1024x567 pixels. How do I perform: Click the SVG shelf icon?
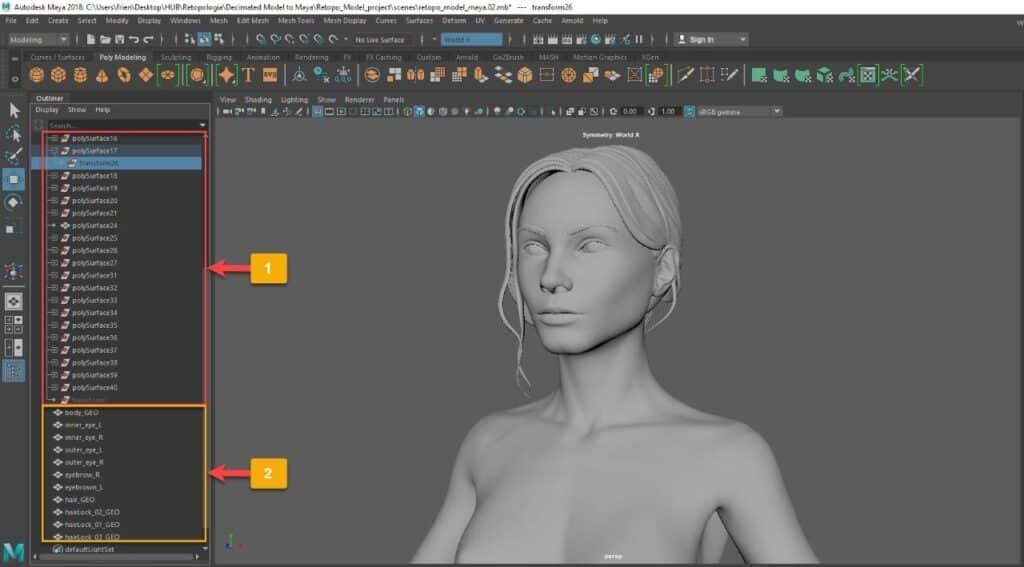268,76
